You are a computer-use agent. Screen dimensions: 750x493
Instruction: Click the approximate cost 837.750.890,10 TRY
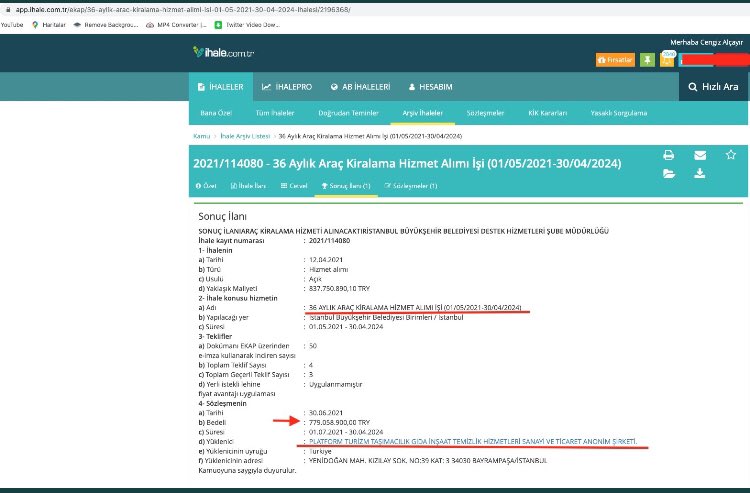(x=340, y=288)
